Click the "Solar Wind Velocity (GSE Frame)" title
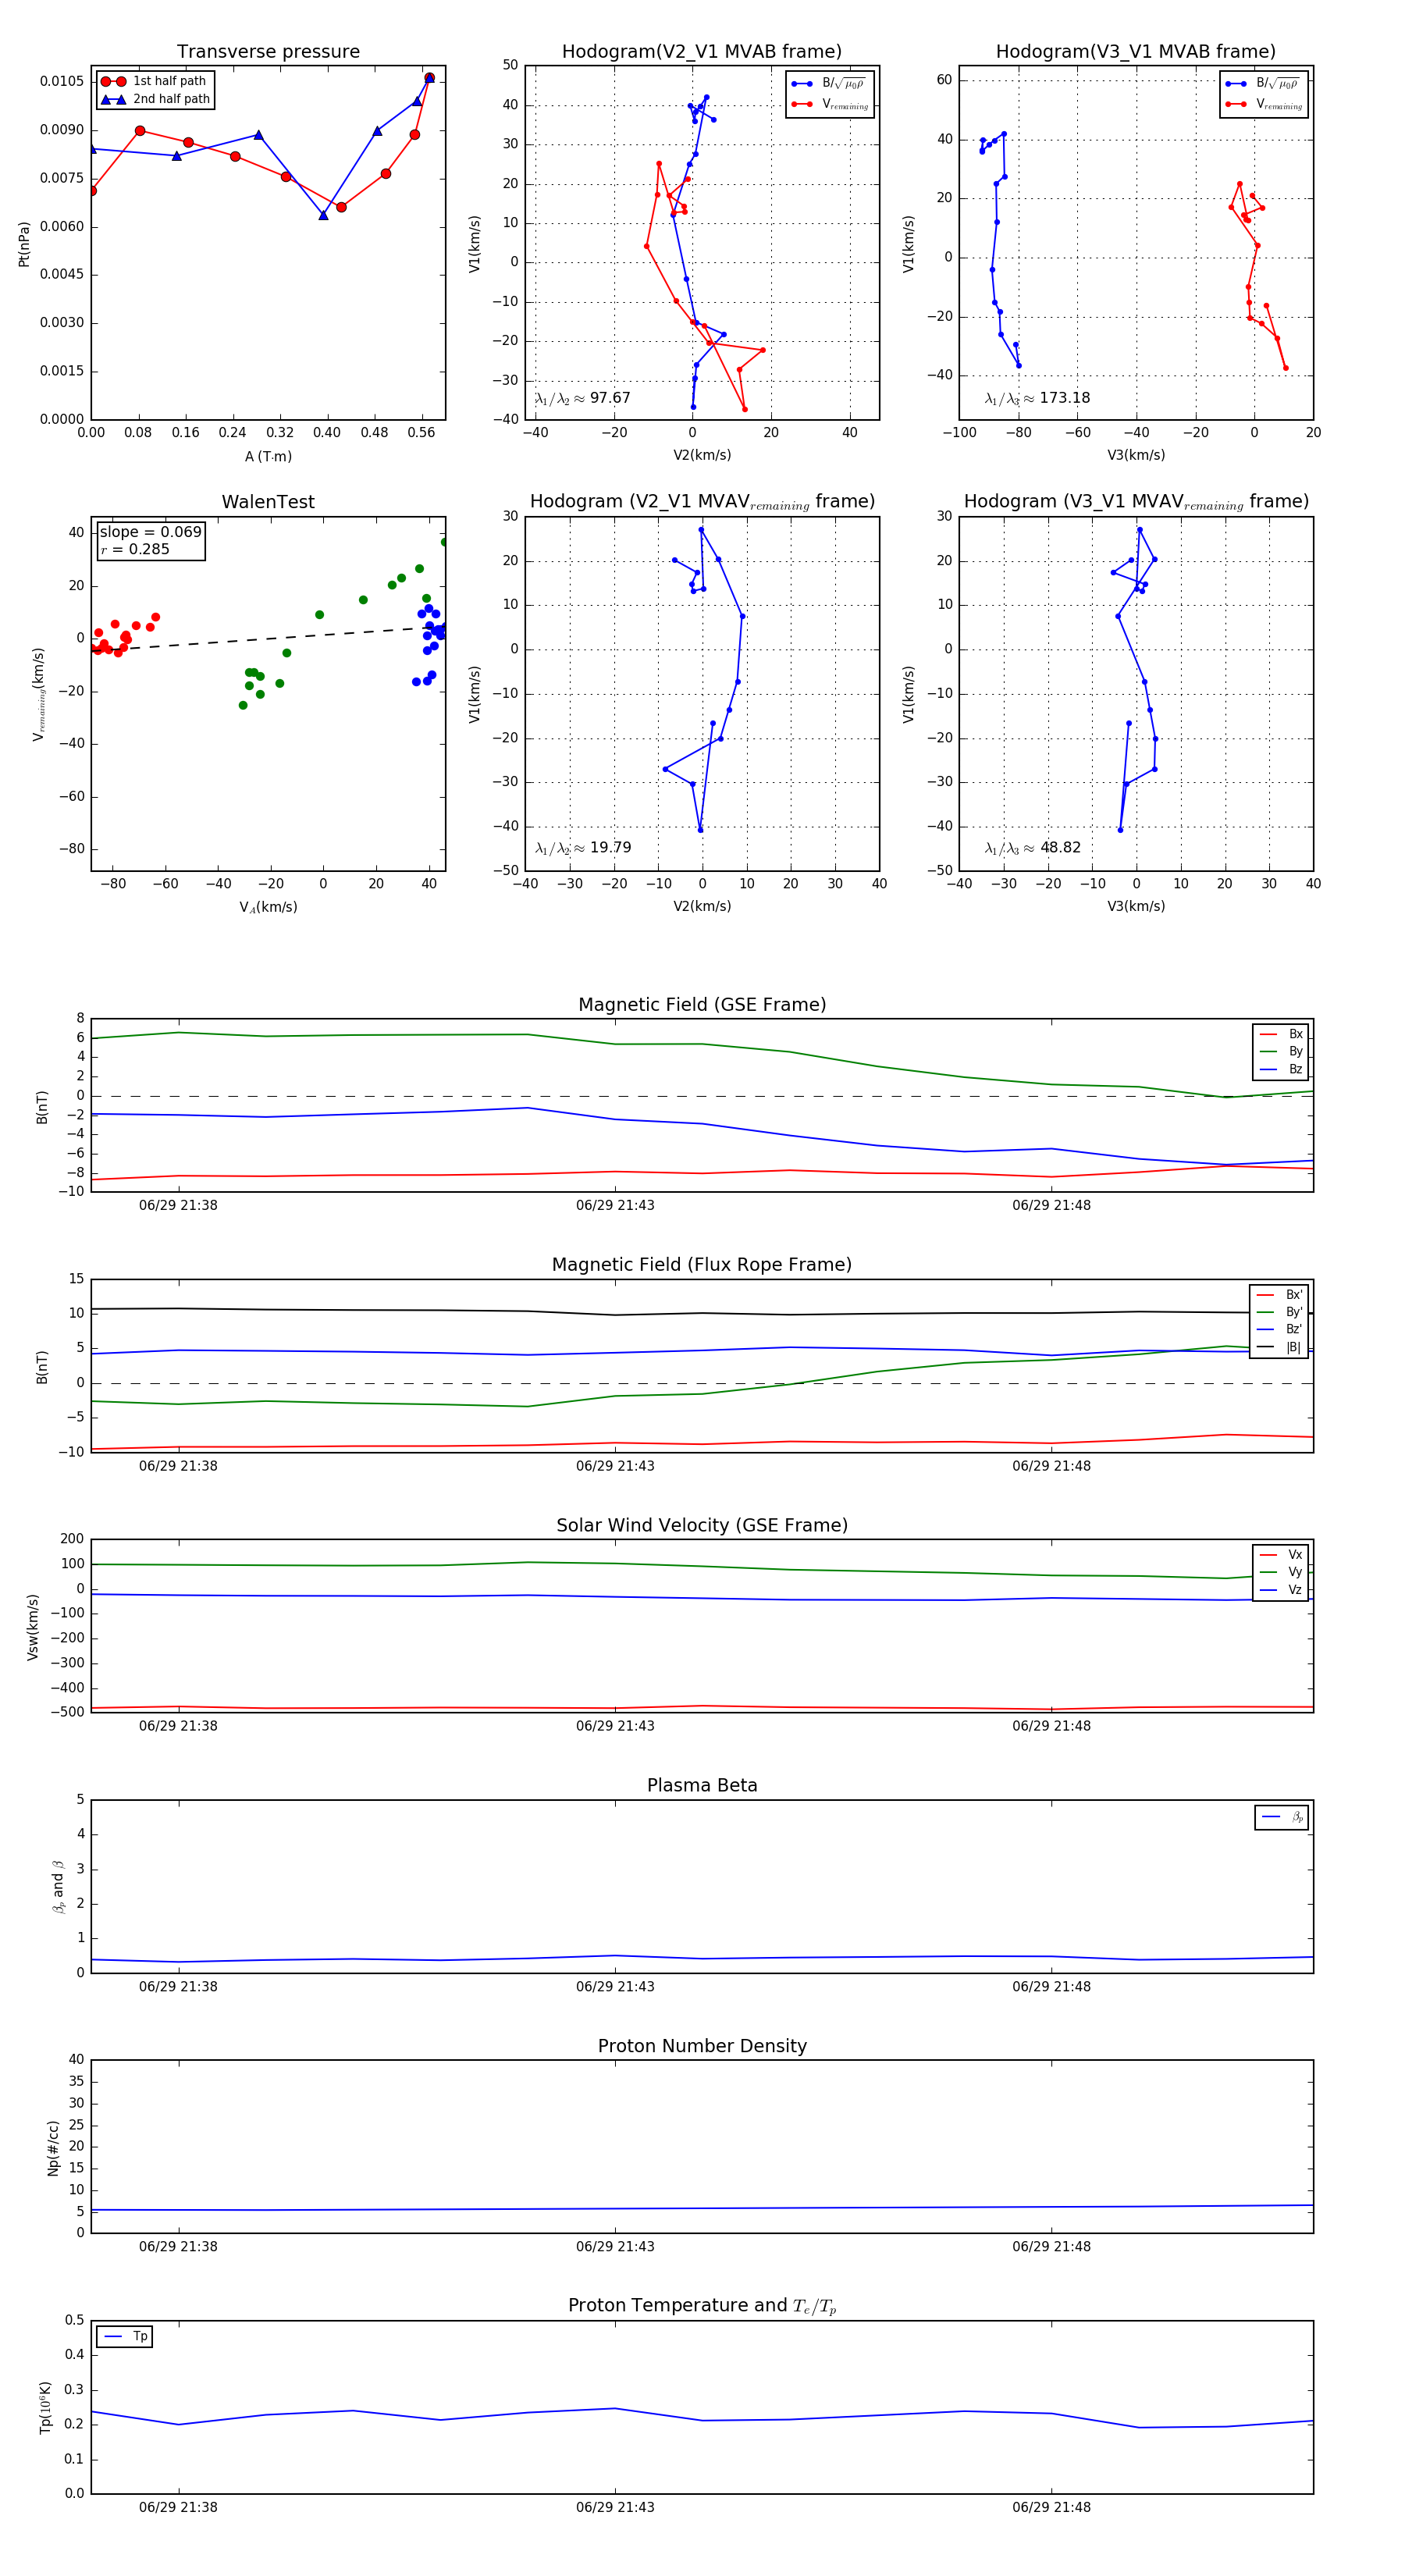 [702, 1525]
